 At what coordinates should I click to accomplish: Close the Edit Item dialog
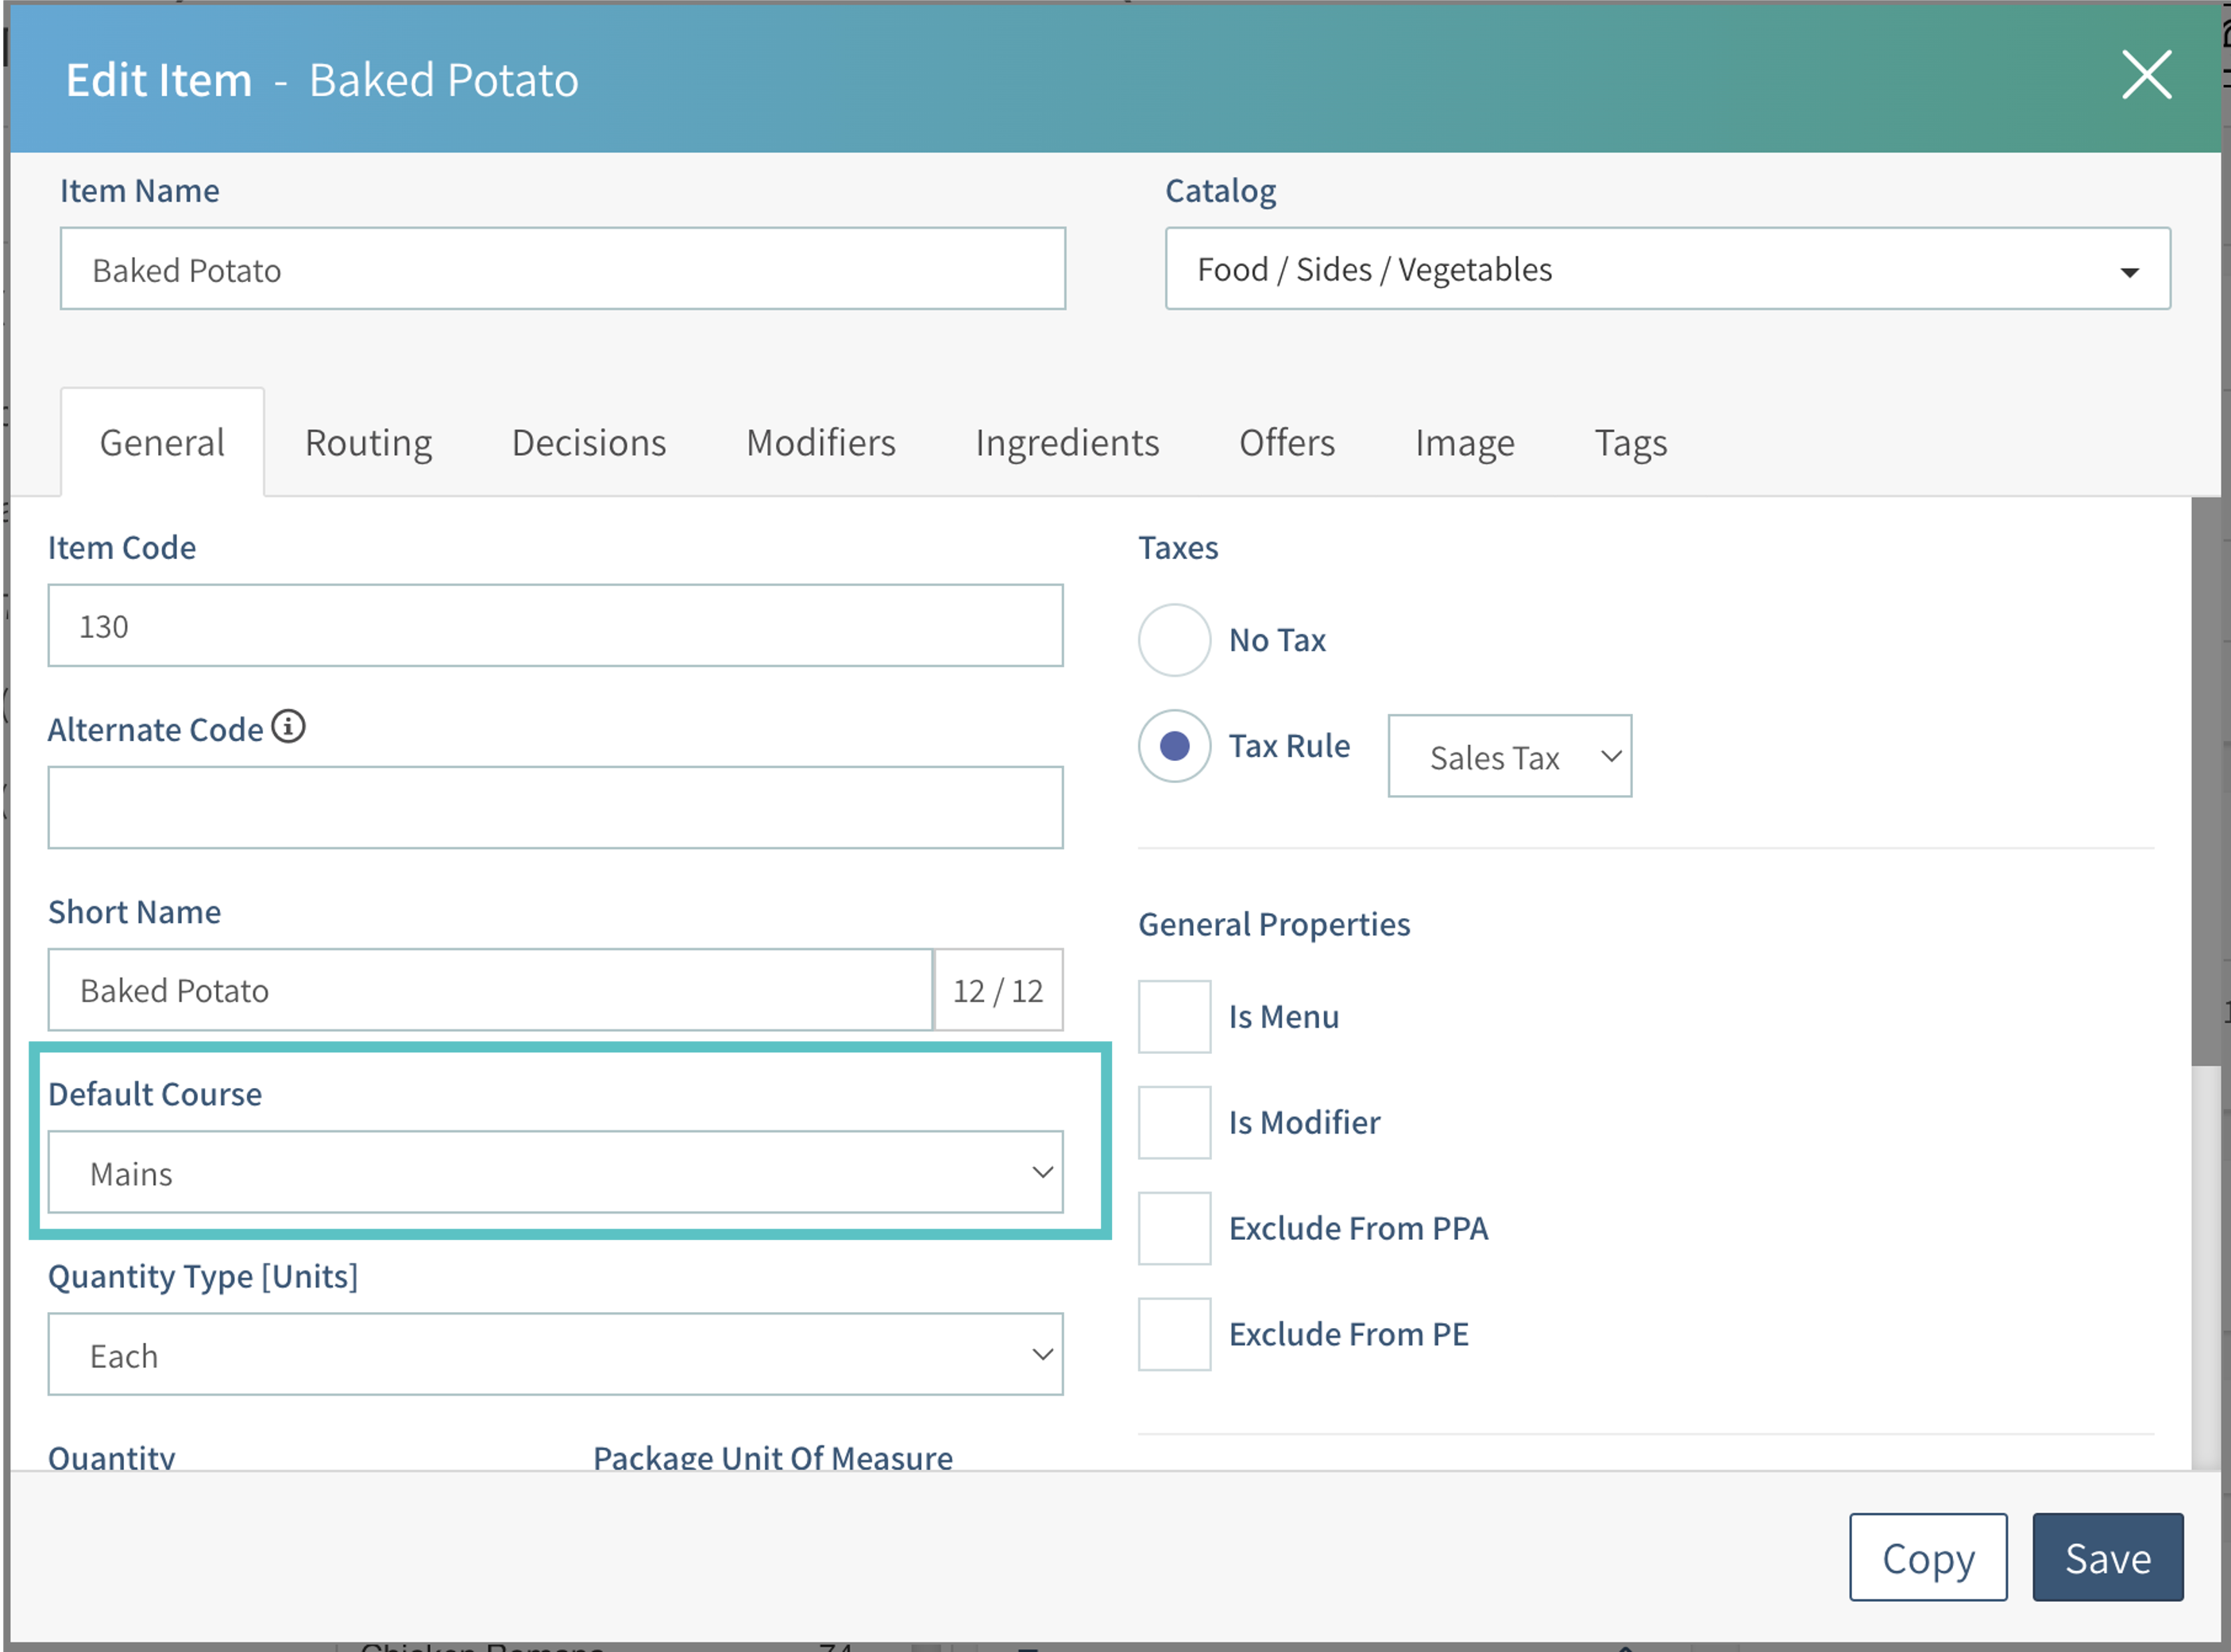pos(2146,75)
